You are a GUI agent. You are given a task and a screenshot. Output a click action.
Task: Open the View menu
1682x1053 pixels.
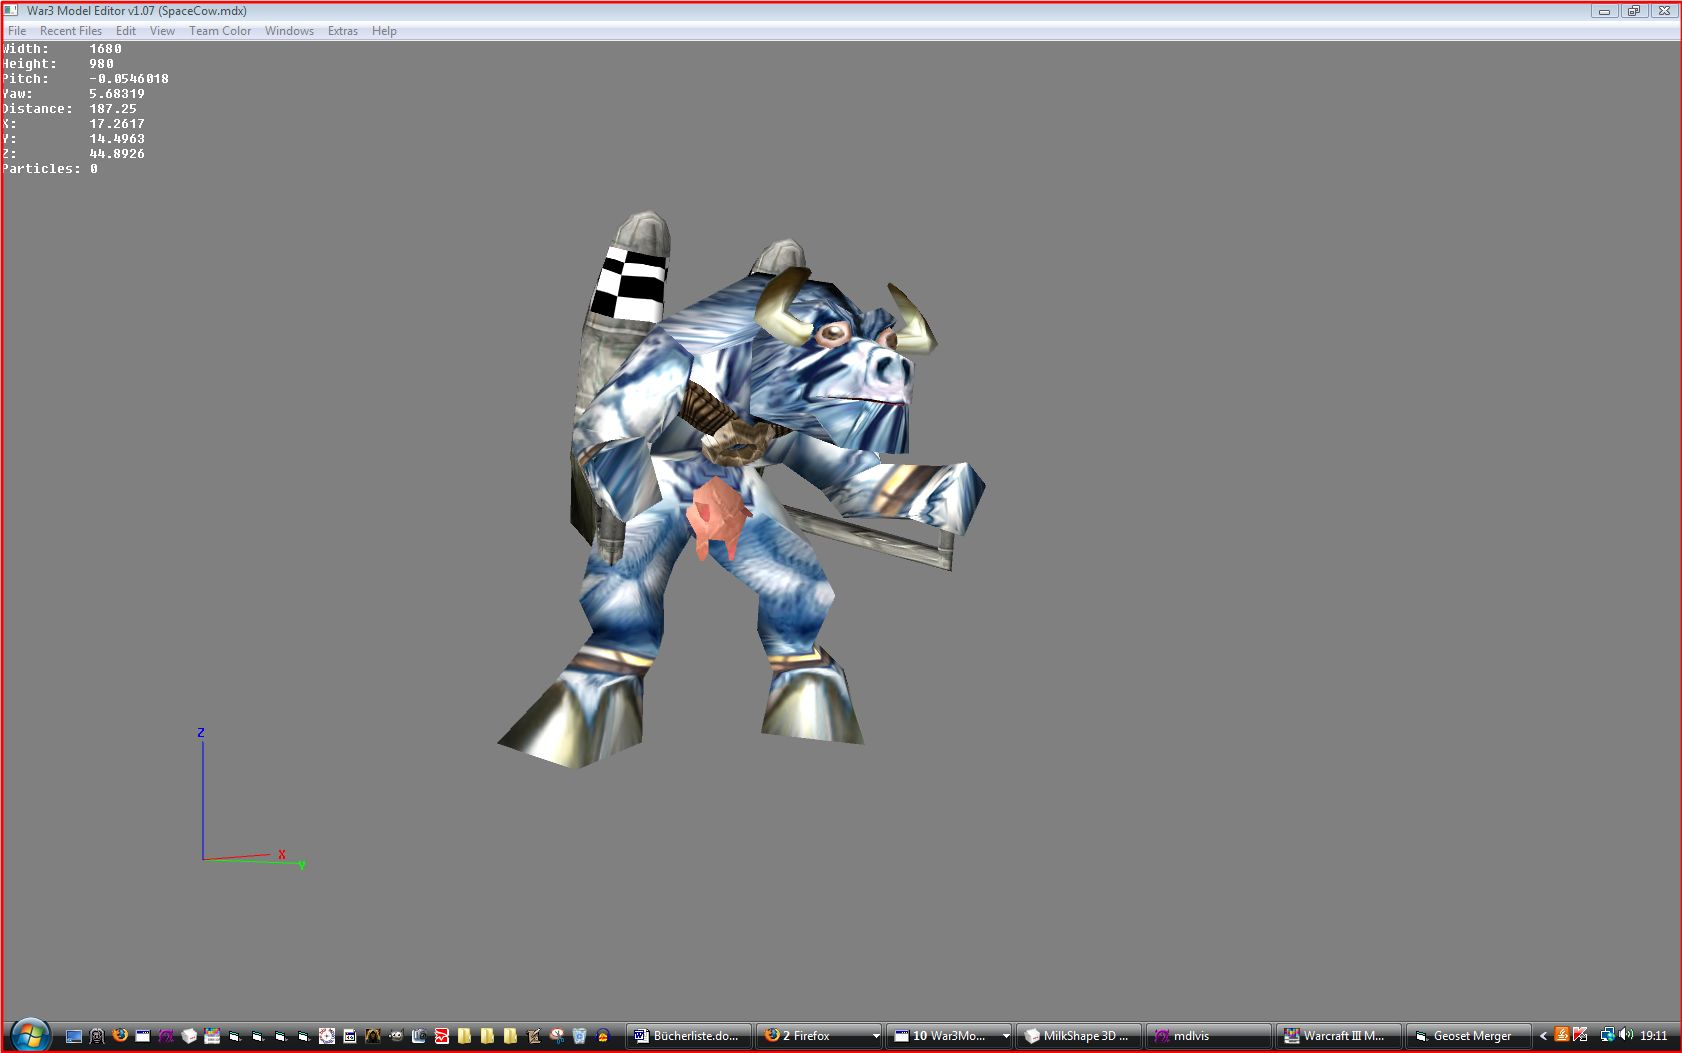[162, 31]
